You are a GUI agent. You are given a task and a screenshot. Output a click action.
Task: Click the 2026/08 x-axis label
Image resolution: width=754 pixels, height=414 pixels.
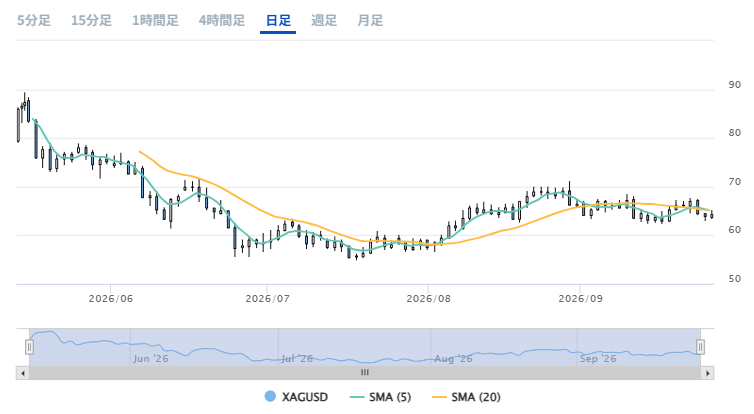click(x=428, y=299)
